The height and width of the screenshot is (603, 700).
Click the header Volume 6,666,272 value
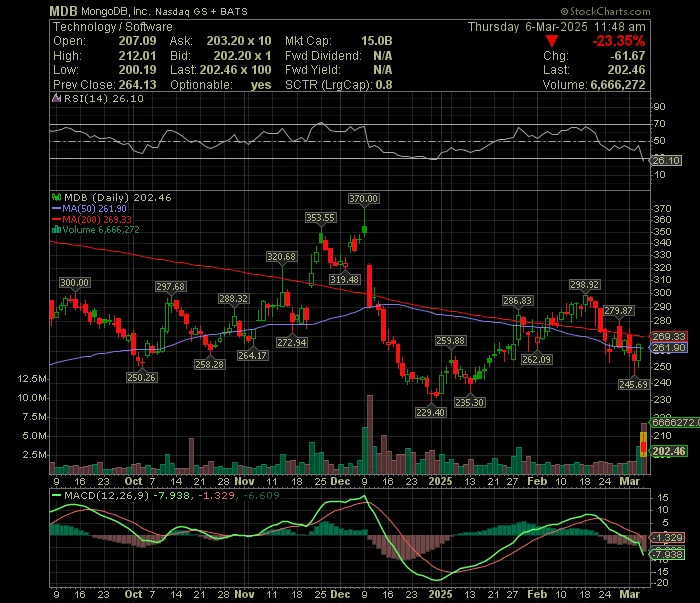click(618, 85)
